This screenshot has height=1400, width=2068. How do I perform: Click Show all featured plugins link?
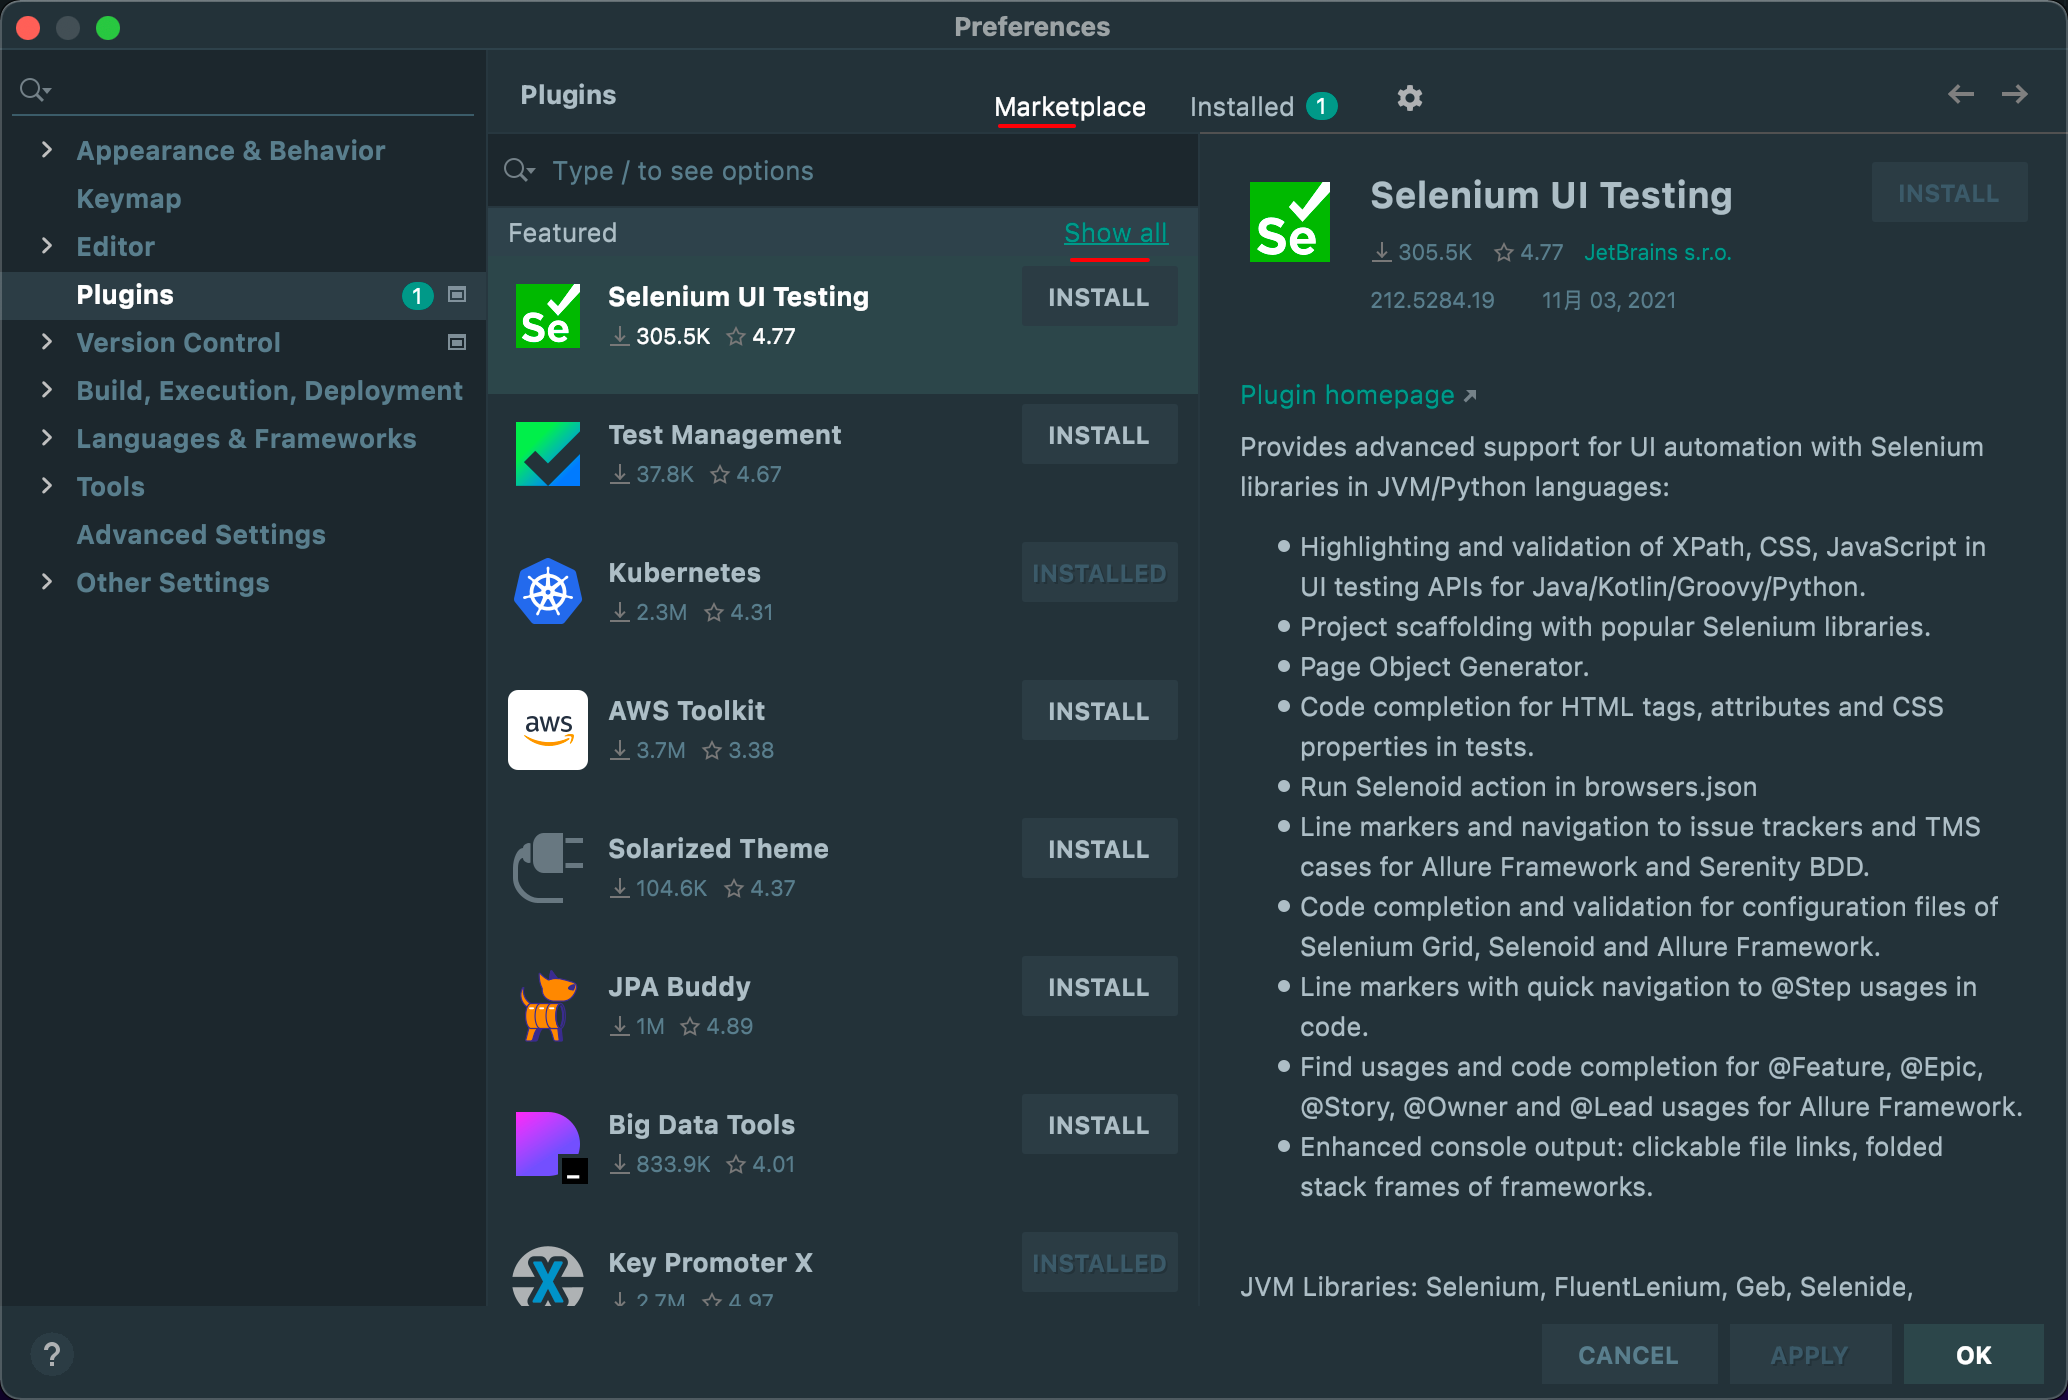1115,233
